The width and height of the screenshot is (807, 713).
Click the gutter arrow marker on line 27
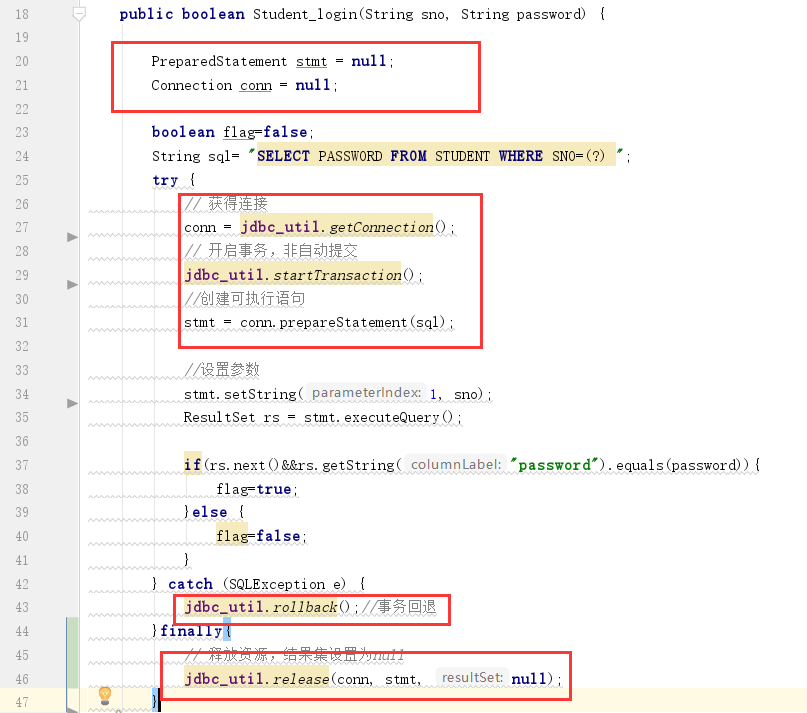click(x=73, y=237)
